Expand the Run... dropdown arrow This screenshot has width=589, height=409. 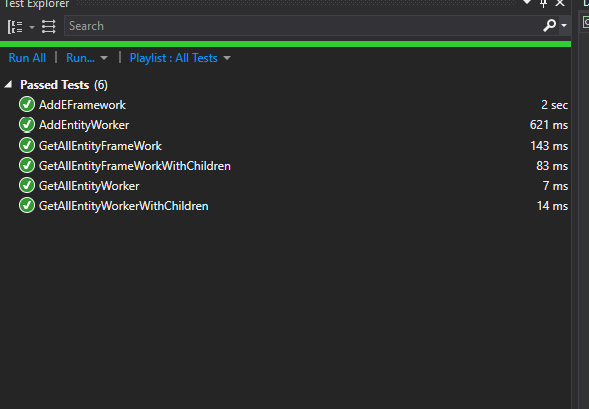tap(104, 58)
